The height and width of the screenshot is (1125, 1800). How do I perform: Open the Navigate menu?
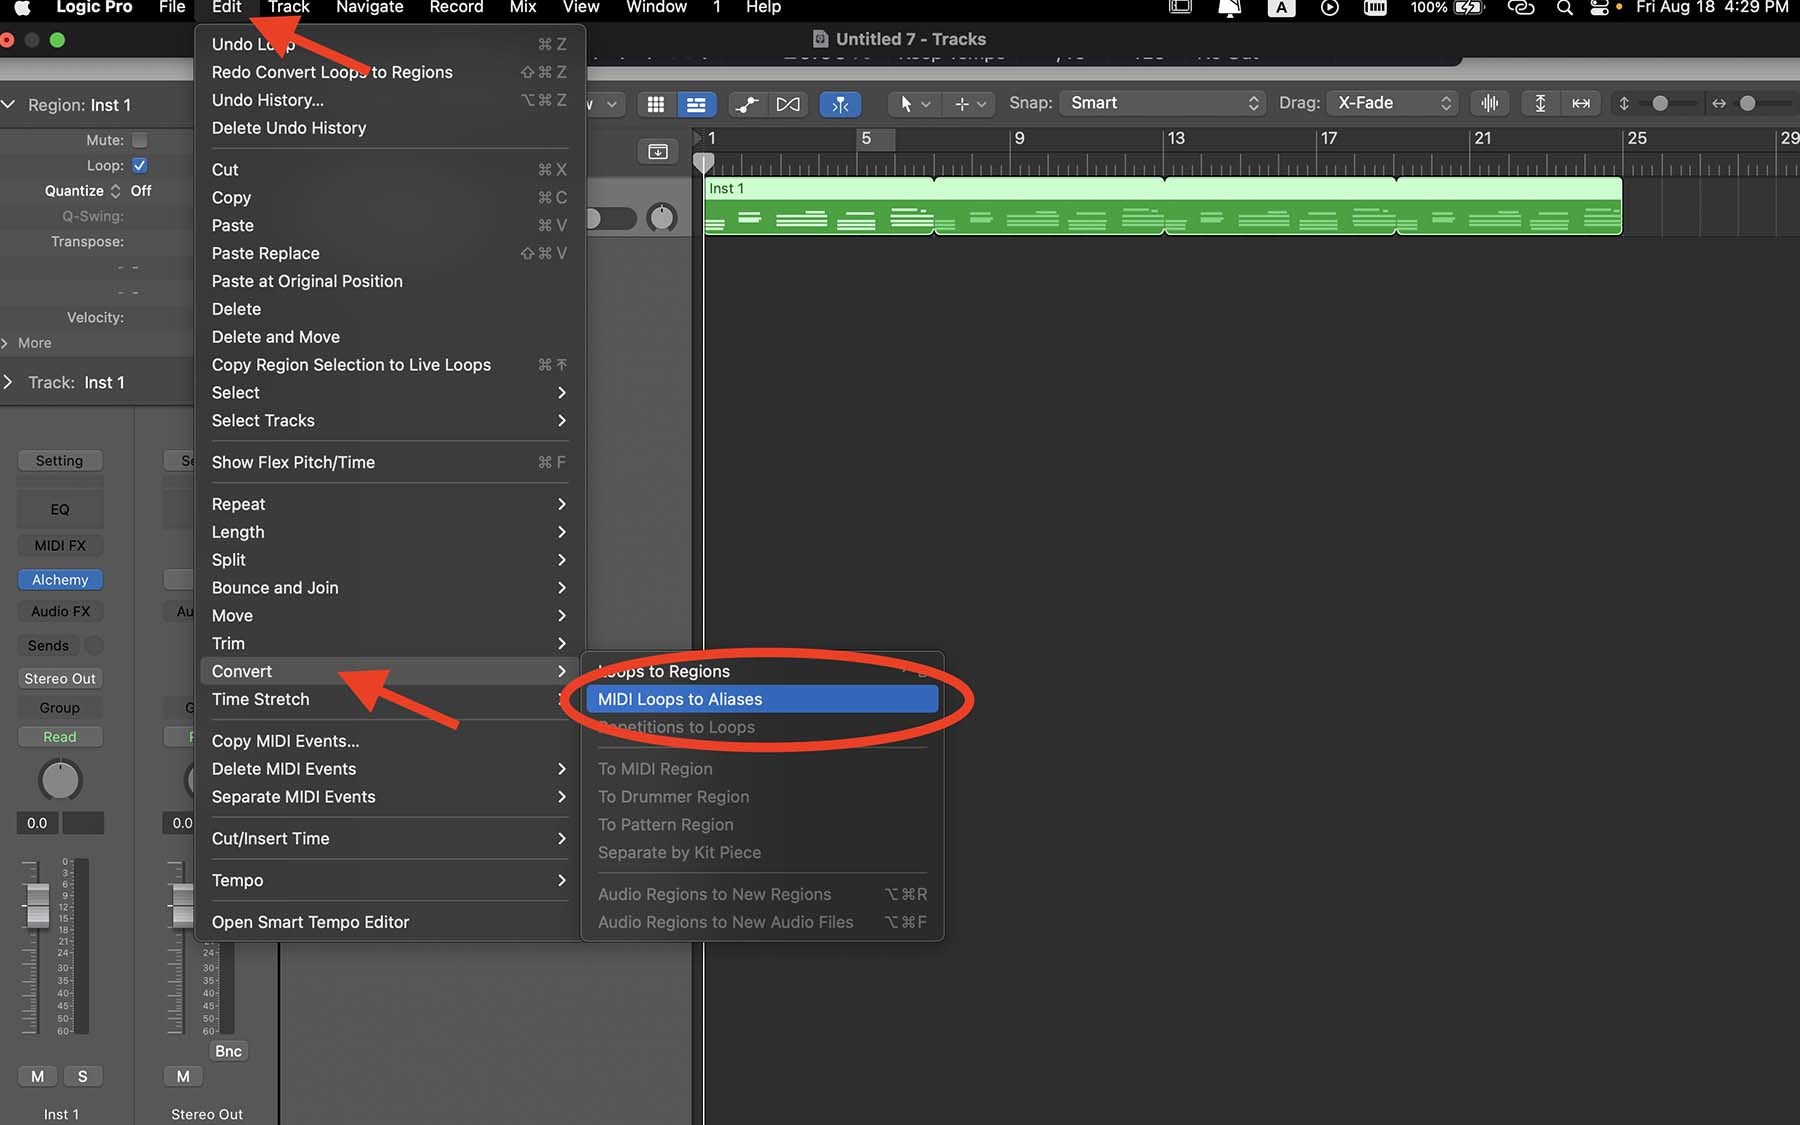(x=369, y=8)
